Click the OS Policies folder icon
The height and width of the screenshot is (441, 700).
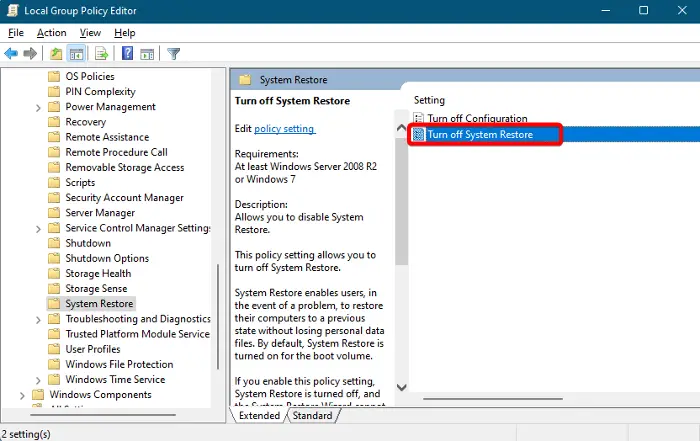click(x=54, y=76)
